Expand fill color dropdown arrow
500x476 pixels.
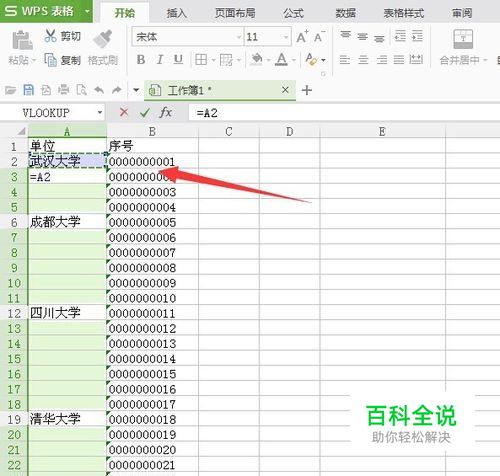click(x=268, y=60)
